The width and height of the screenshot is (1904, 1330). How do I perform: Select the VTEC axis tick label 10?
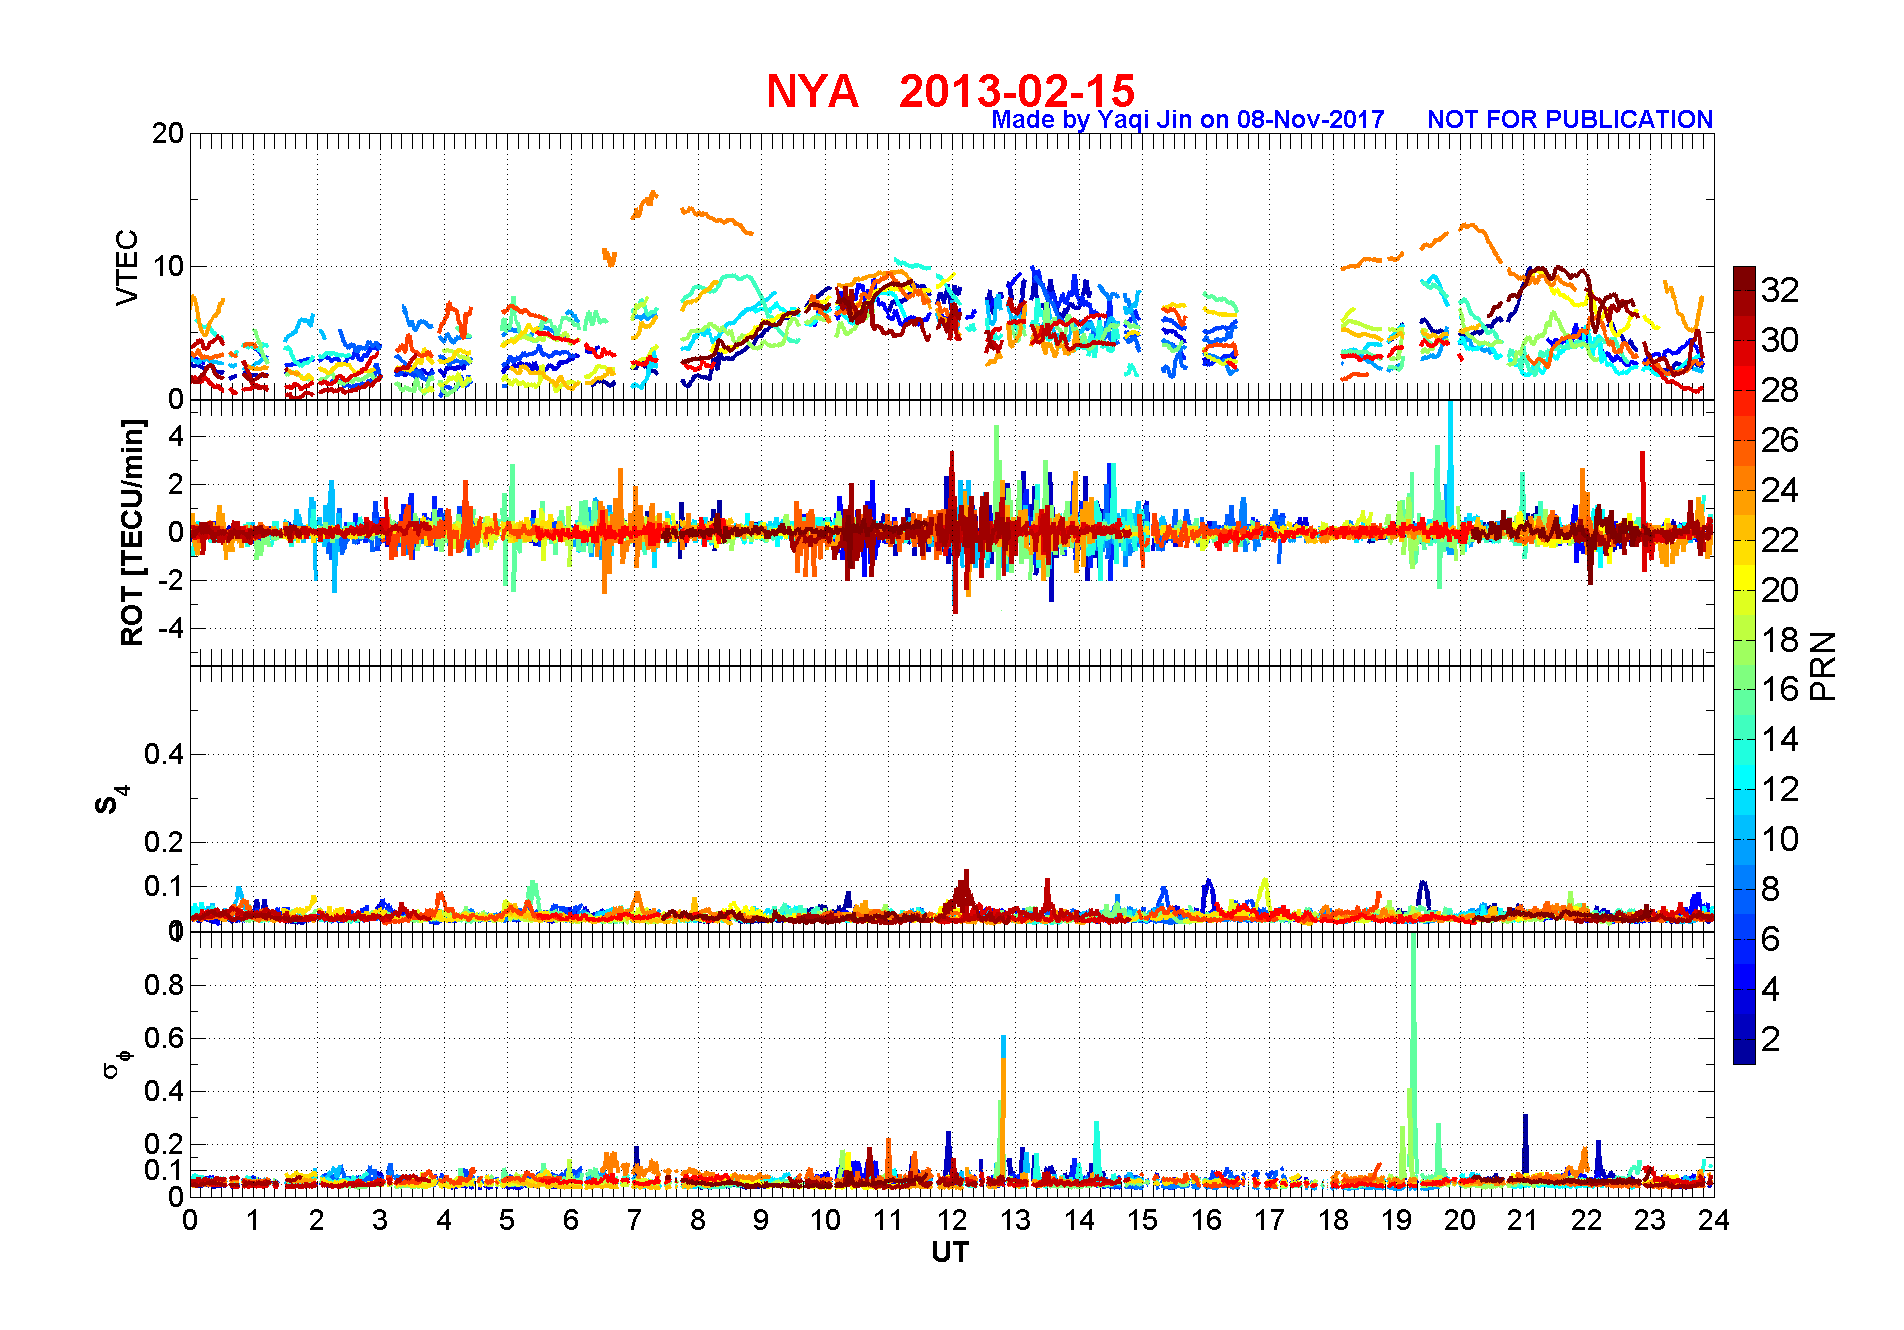click(168, 266)
